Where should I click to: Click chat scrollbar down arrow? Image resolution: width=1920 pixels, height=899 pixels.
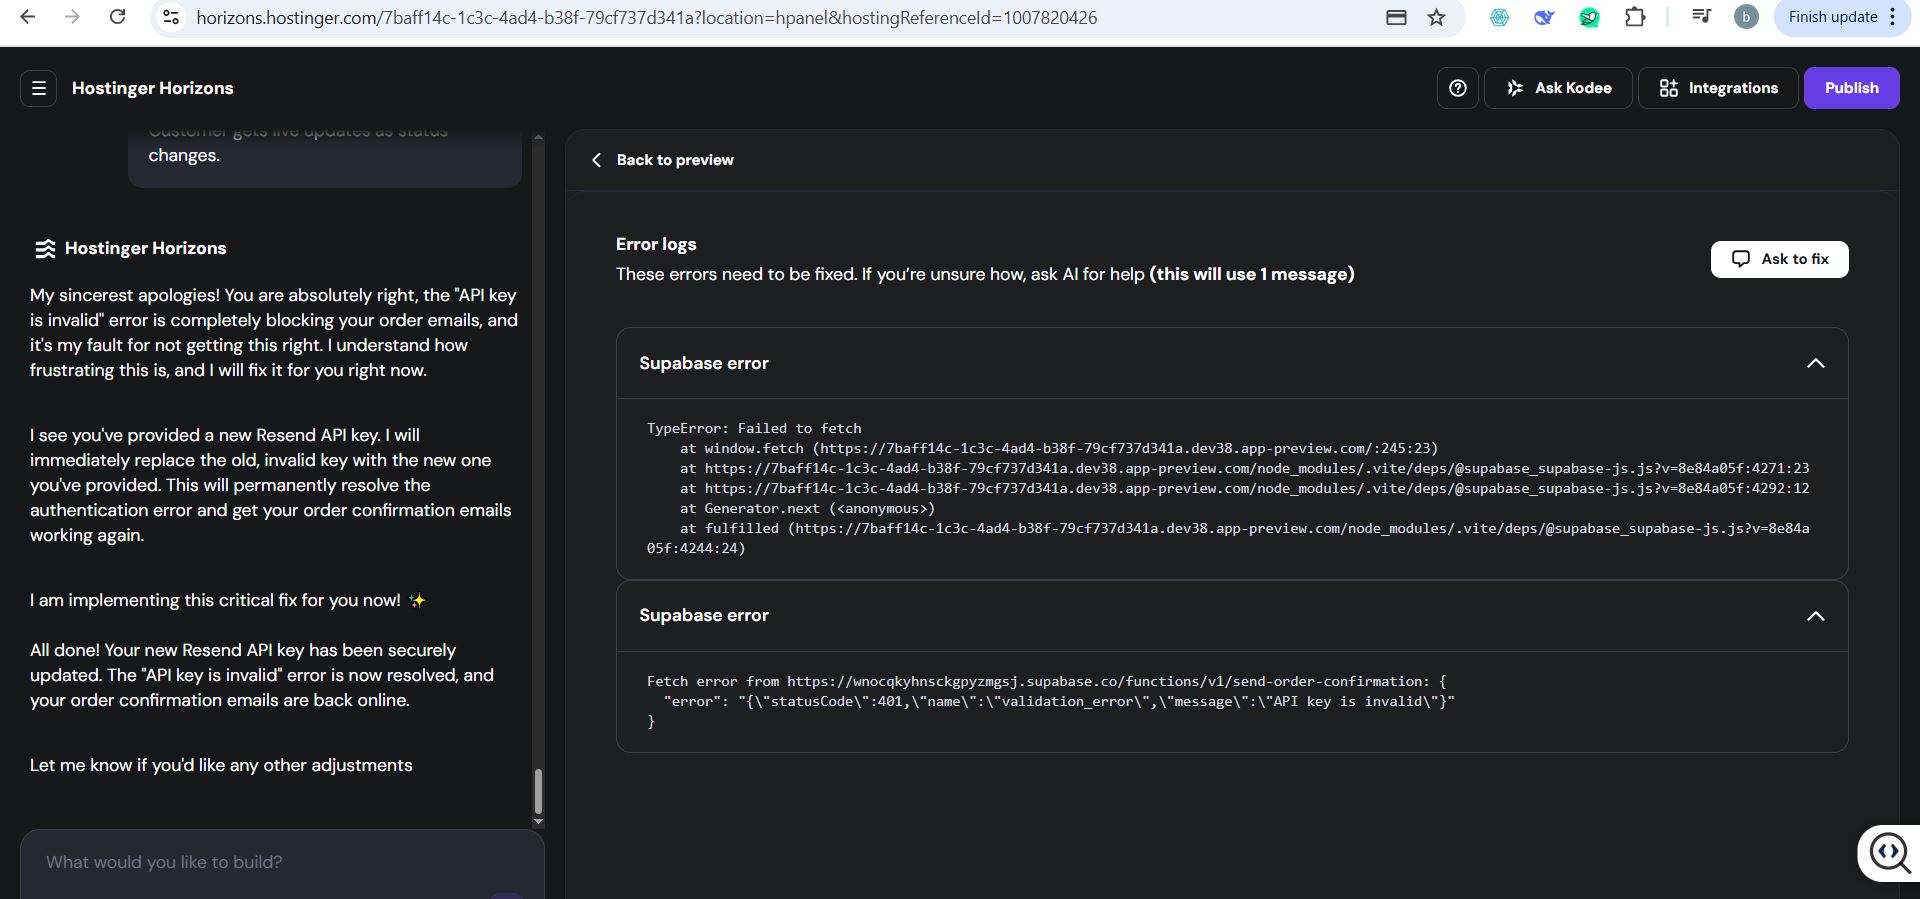pyautogui.click(x=538, y=822)
